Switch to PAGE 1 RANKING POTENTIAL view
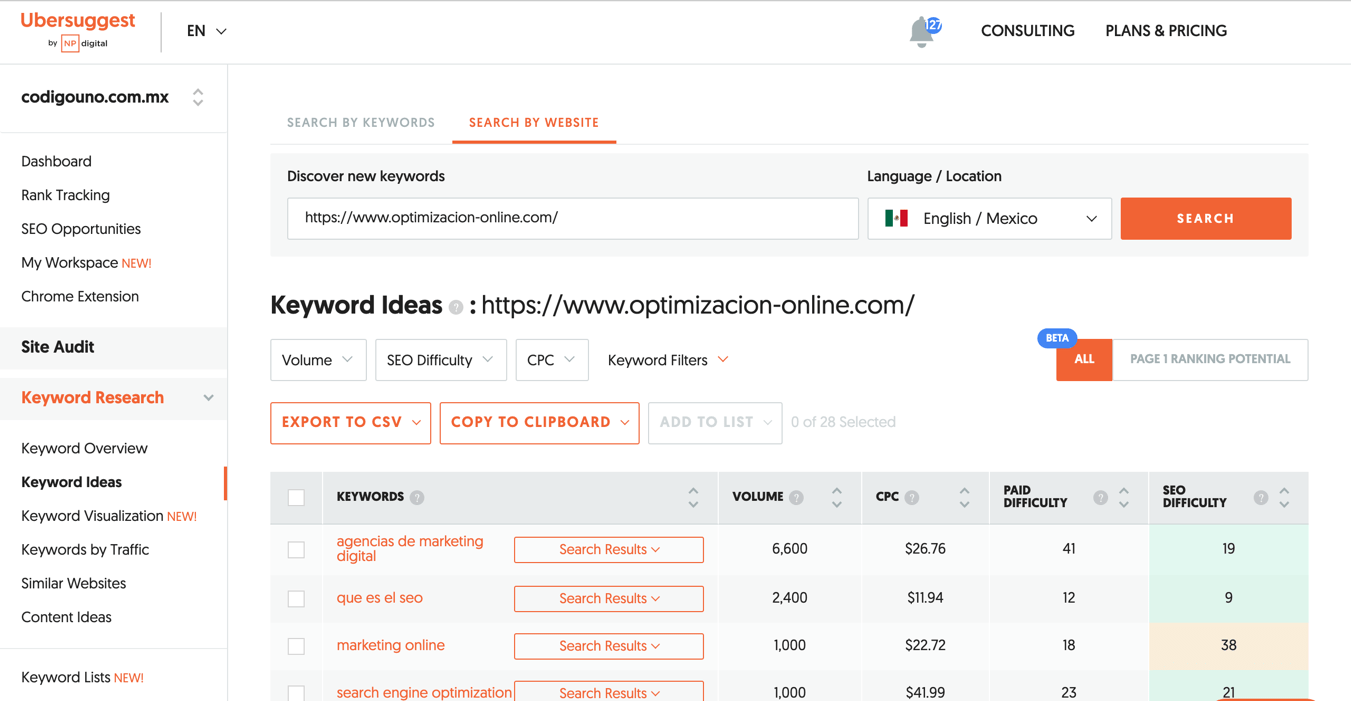Viewport: 1351px width, 701px height. (x=1210, y=359)
